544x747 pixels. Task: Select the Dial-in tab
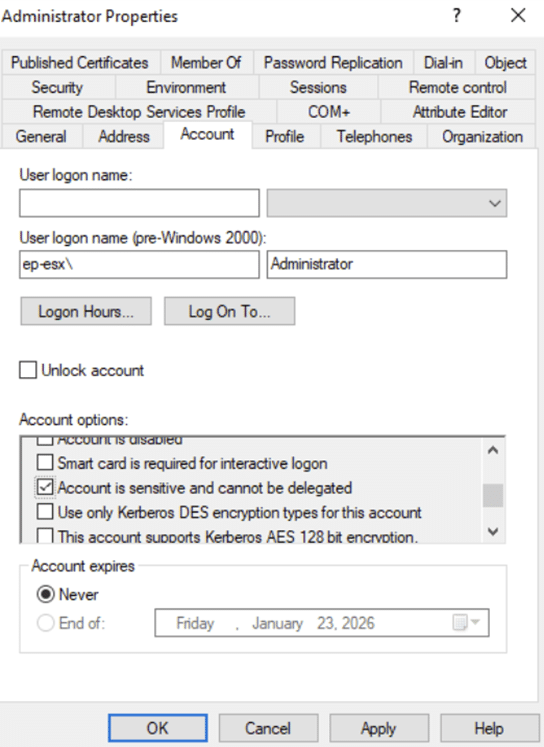tap(443, 62)
